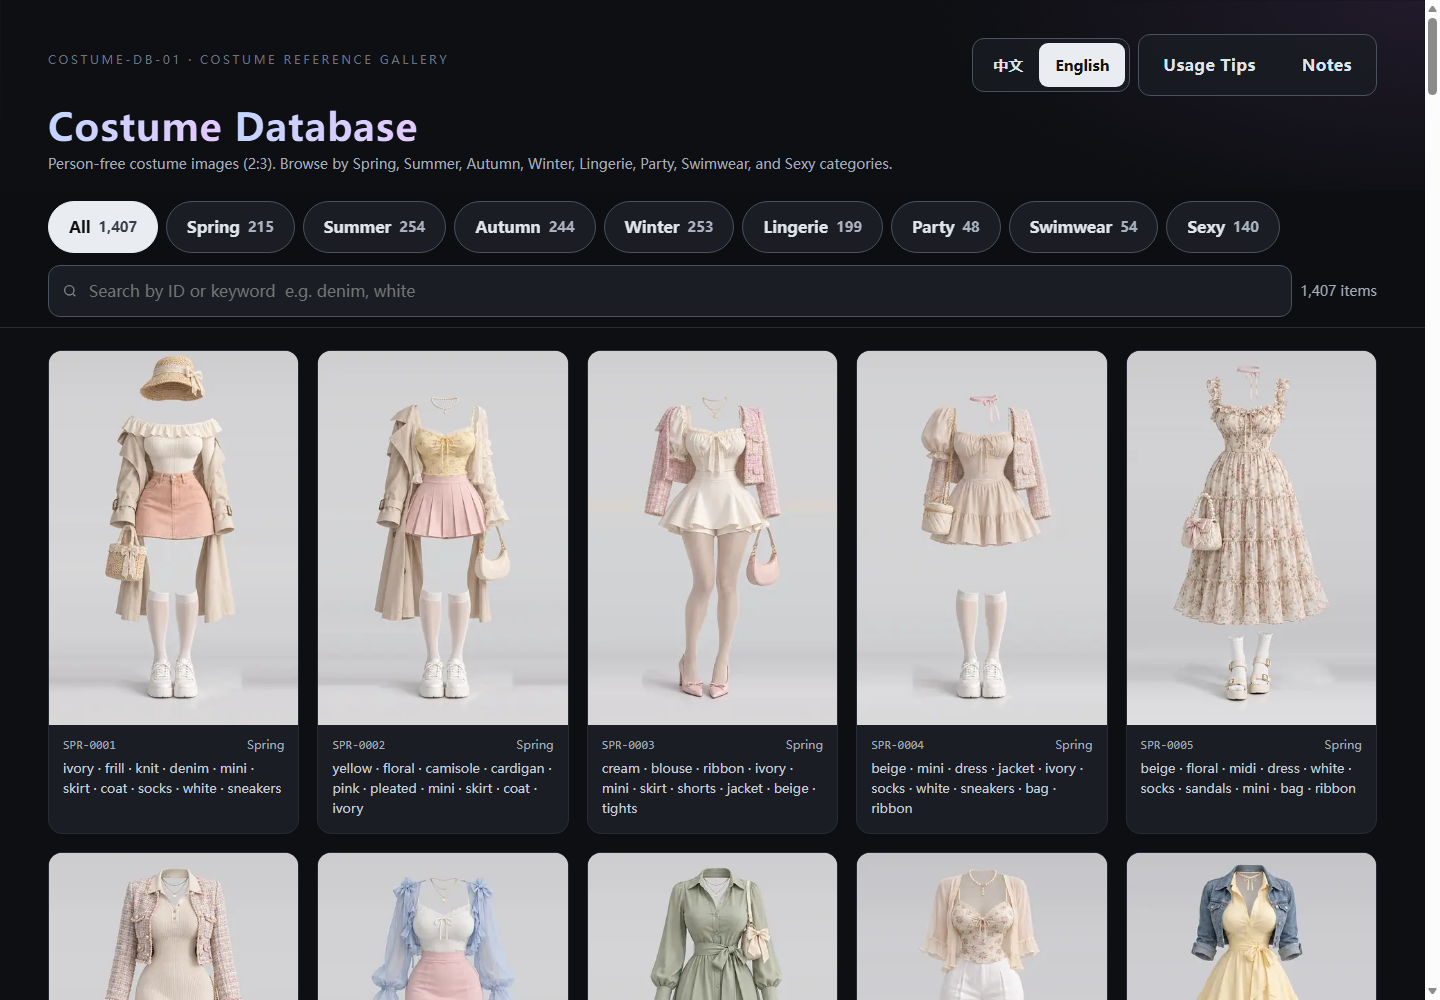Click the SPR-0003 ID label
The image size is (1440, 1000).
(628, 745)
